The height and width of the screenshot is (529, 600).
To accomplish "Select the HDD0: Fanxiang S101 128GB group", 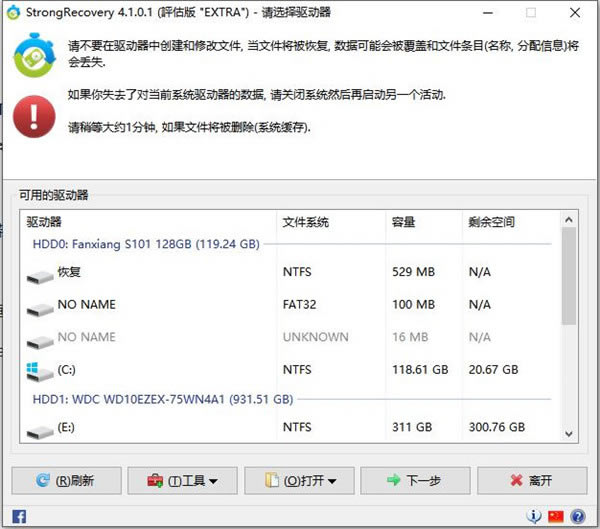I will click(146, 244).
